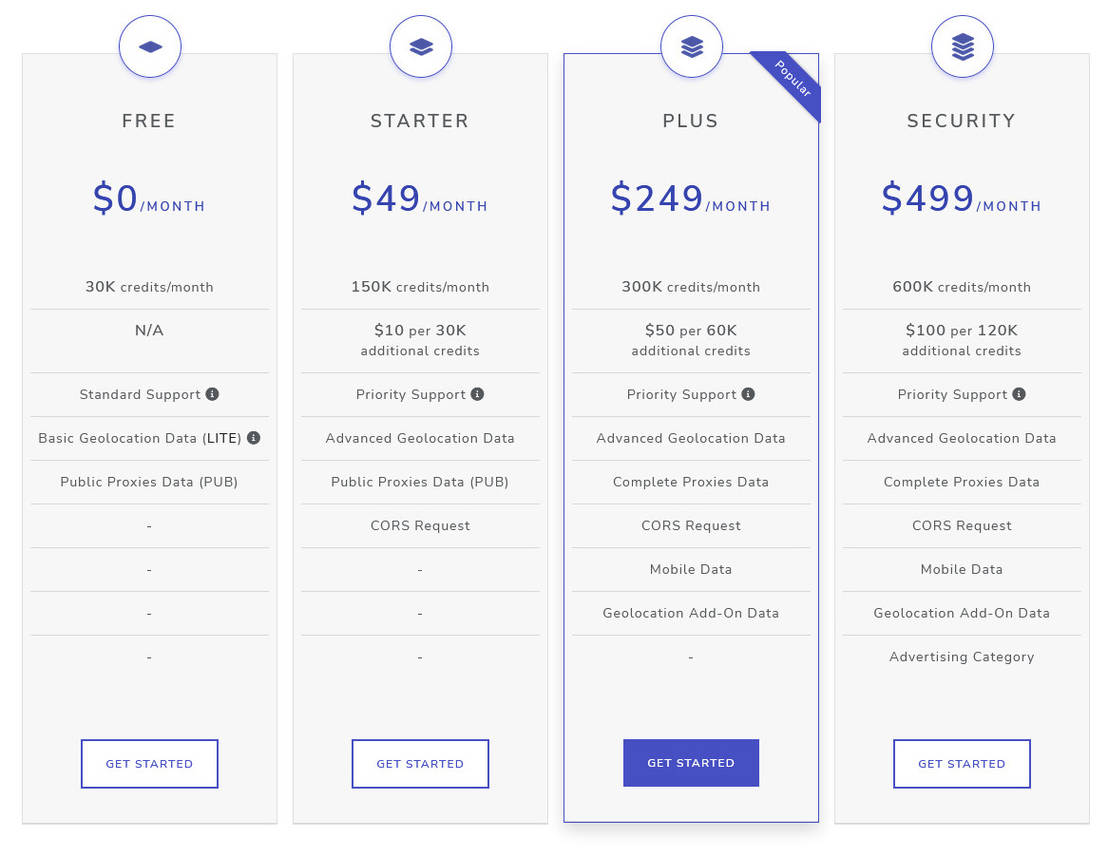Open Priority Support info icon in STARTER plan

pyautogui.click(x=478, y=394)
